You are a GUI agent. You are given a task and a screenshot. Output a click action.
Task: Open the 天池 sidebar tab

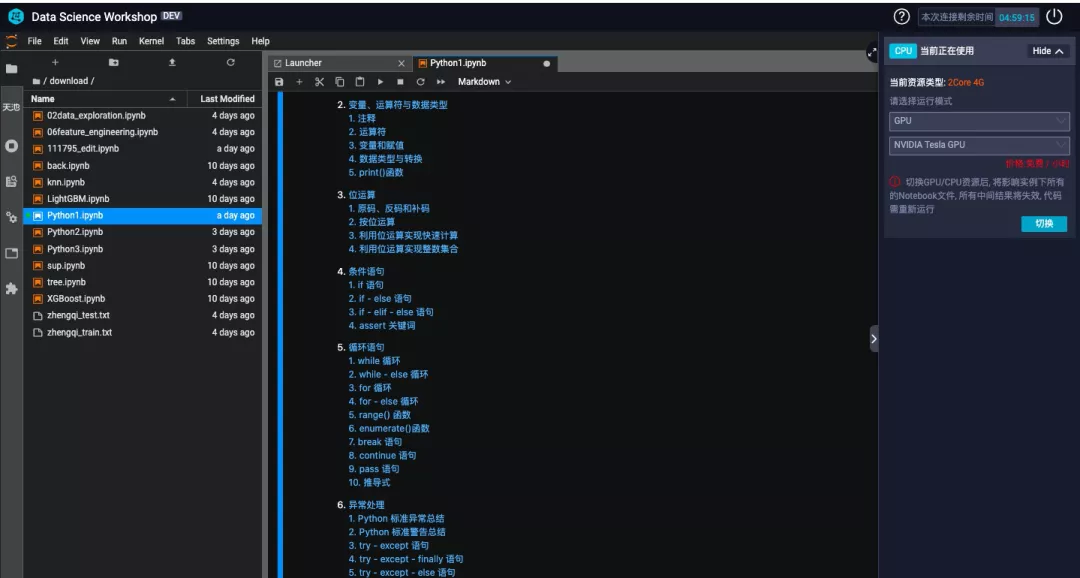(x=12, y=107)
